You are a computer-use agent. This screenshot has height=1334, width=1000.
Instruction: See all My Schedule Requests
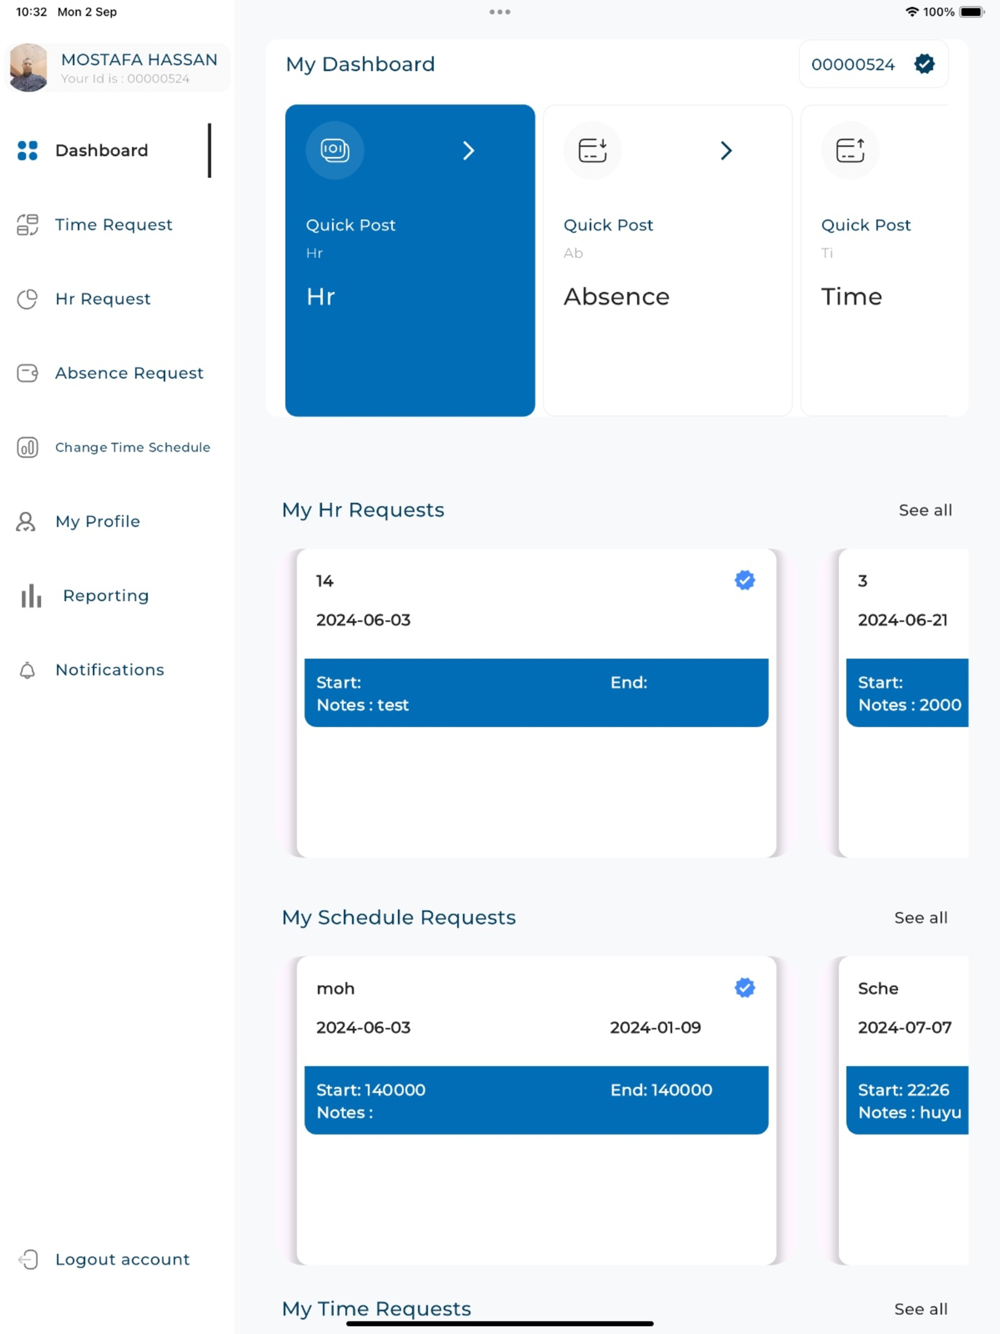point(921,918)
